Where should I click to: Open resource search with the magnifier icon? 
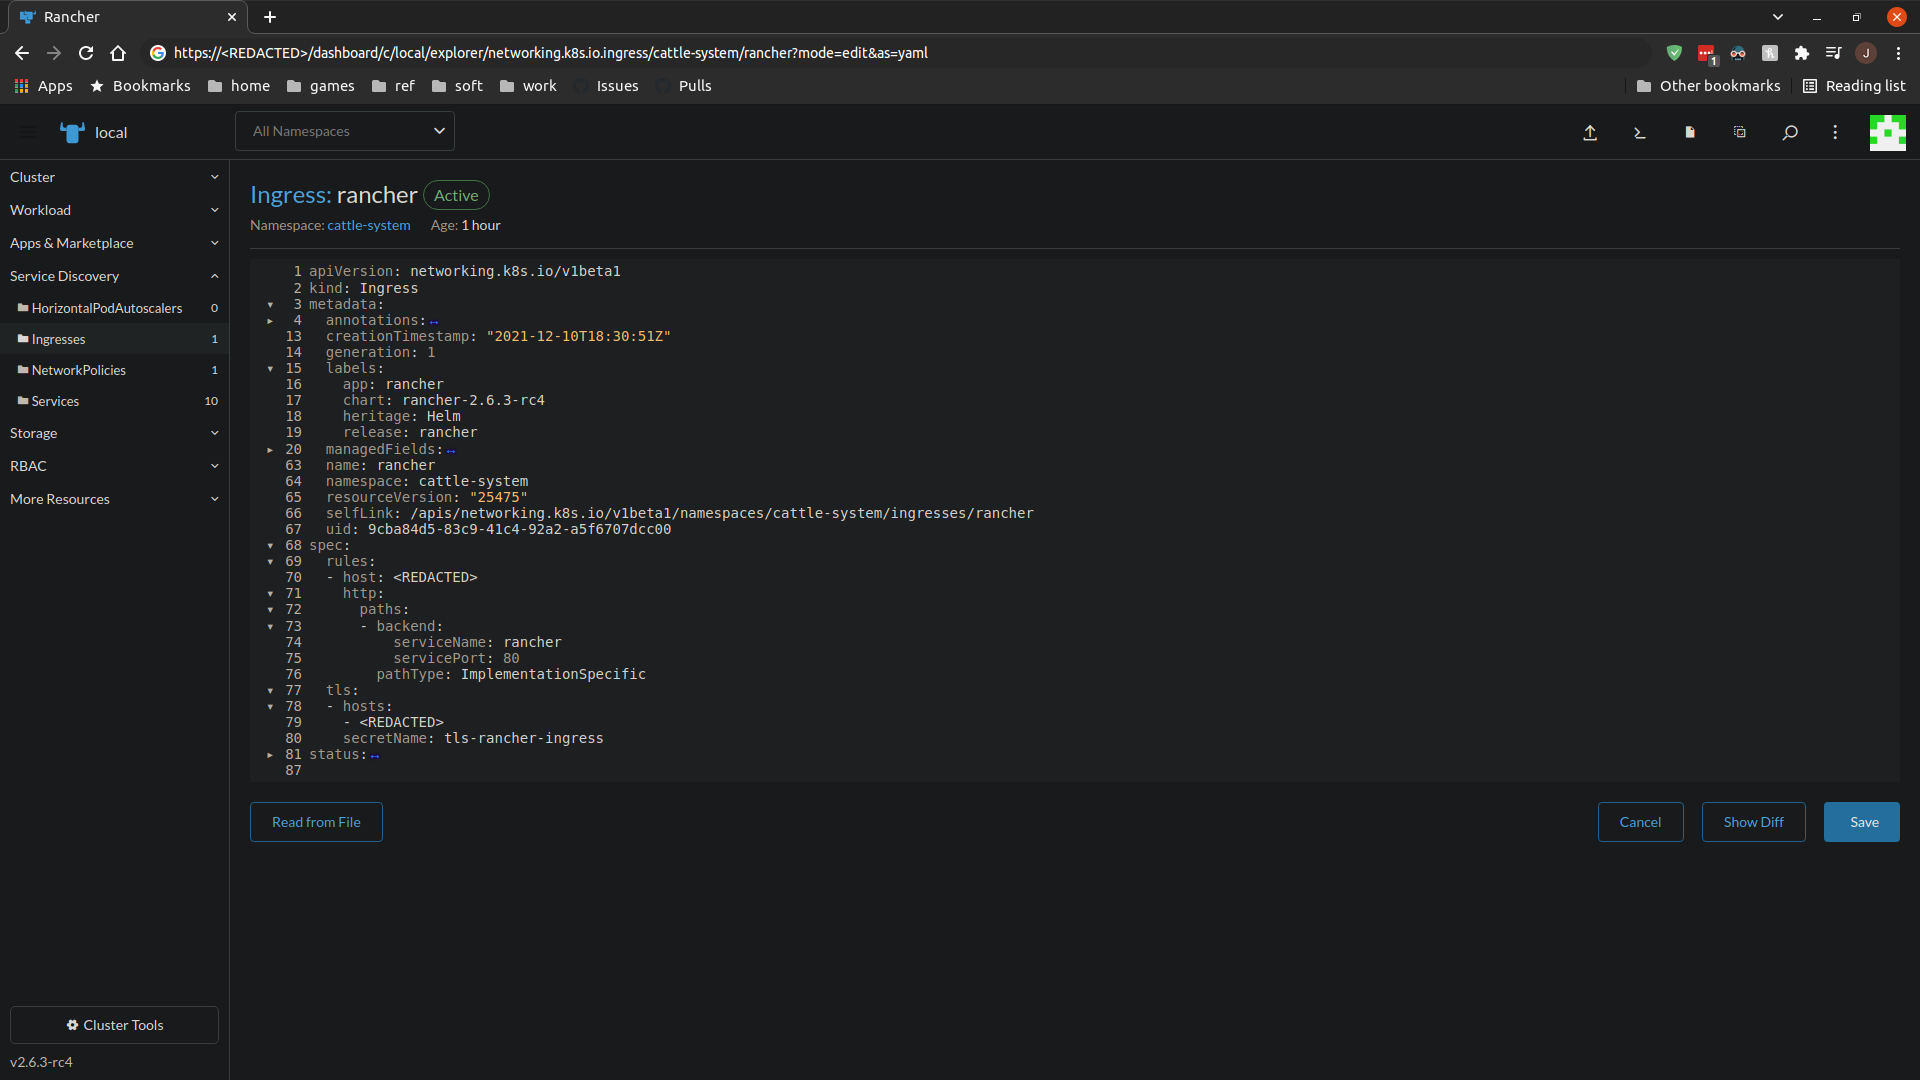(1790, 132)
